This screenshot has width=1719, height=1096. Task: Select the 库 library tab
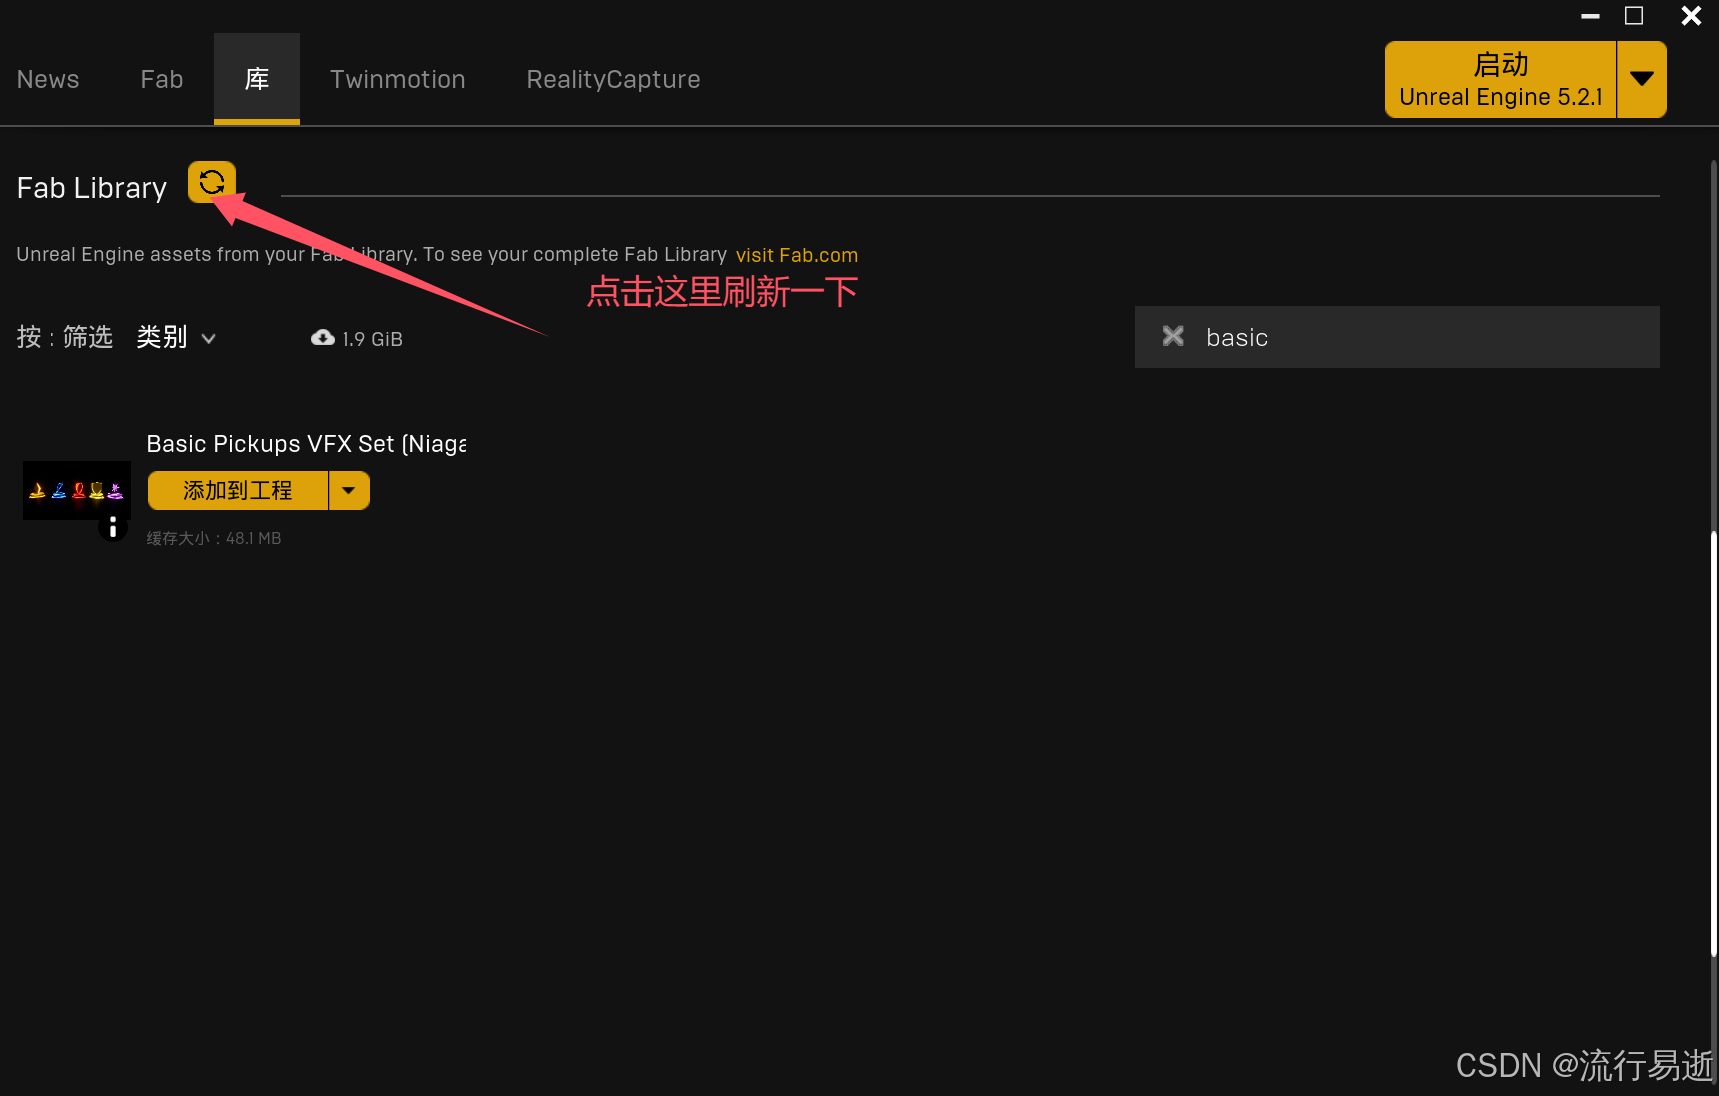257,79
